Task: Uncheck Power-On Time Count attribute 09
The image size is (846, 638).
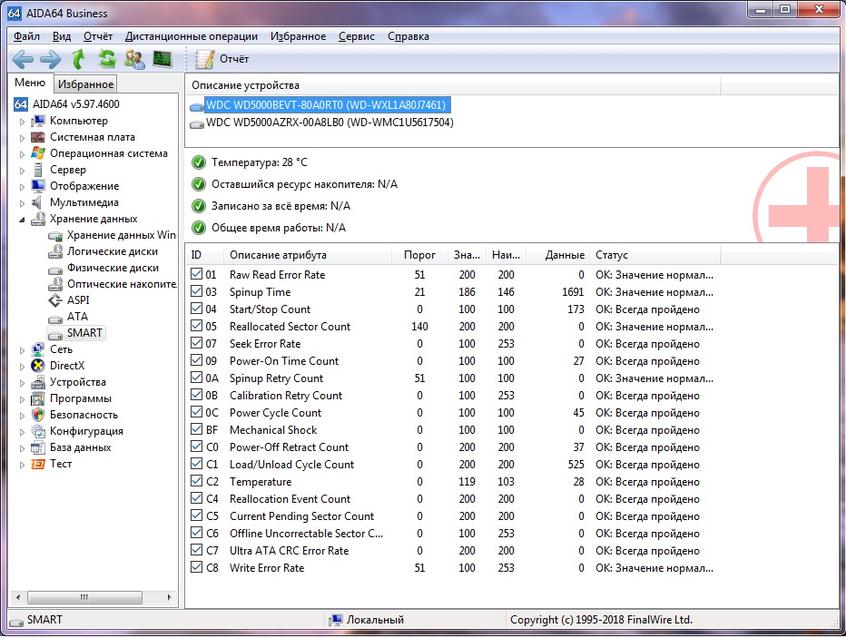Action: [x=197, y=361]
